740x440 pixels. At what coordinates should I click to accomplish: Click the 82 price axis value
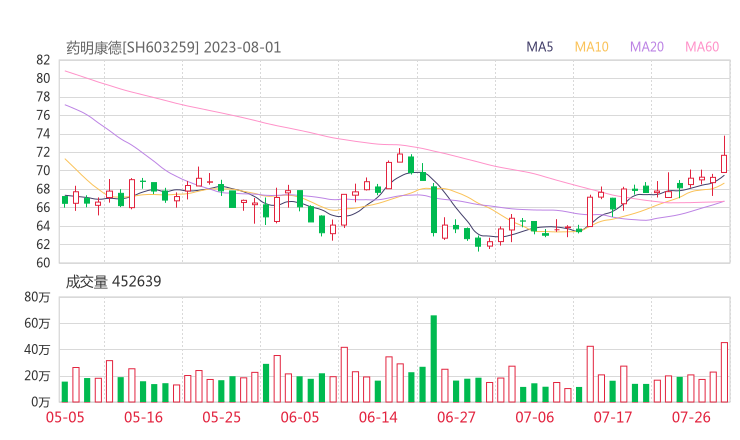[x=43, y=60]
